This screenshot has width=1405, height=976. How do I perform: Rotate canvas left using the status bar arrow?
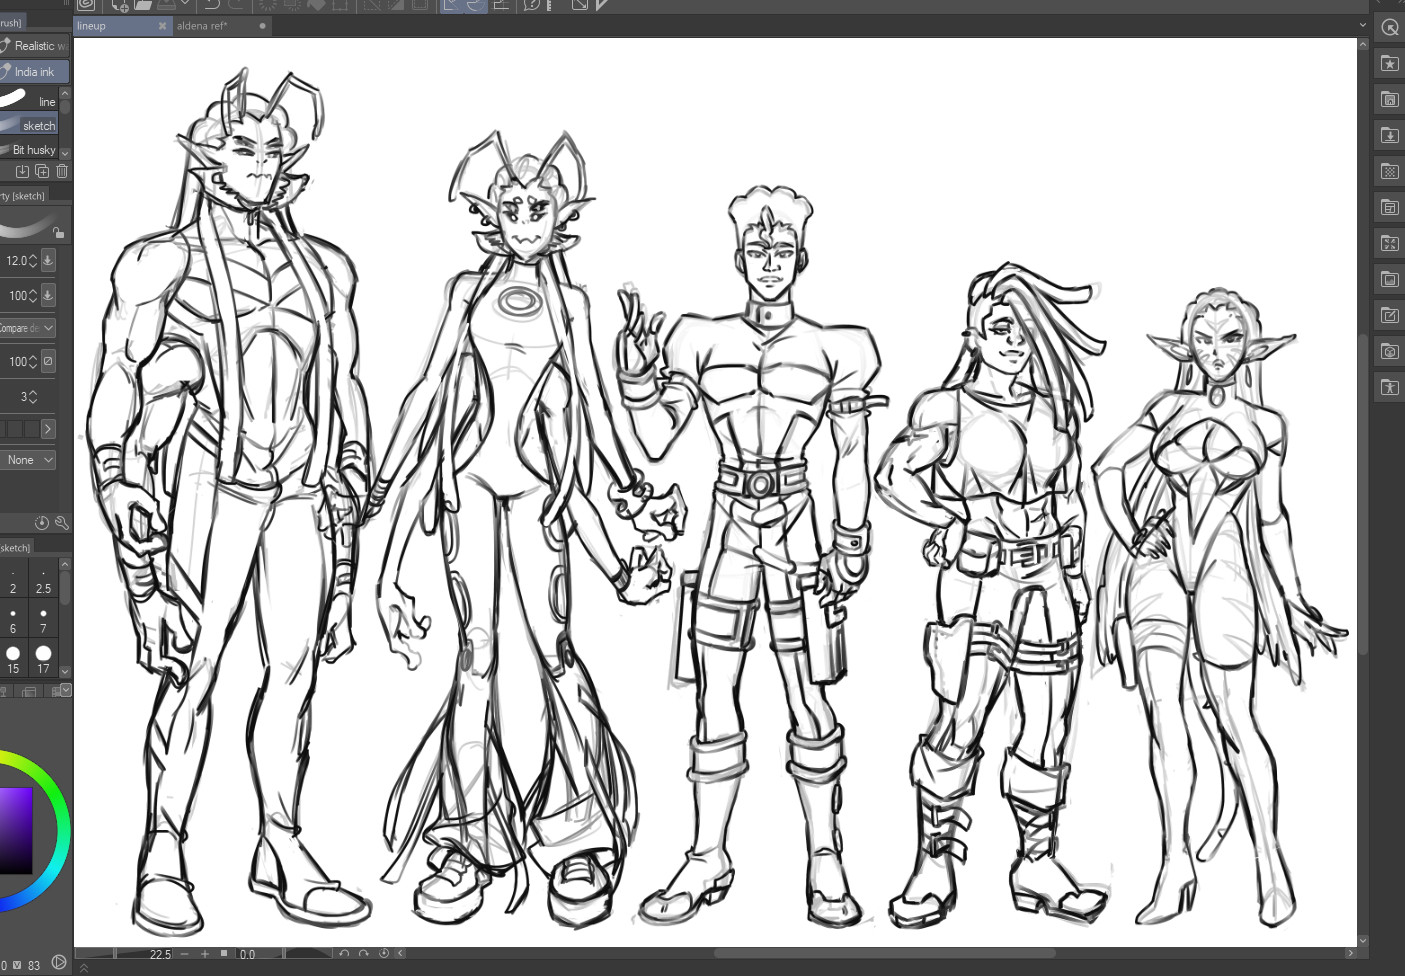click(x=344, y=954)
